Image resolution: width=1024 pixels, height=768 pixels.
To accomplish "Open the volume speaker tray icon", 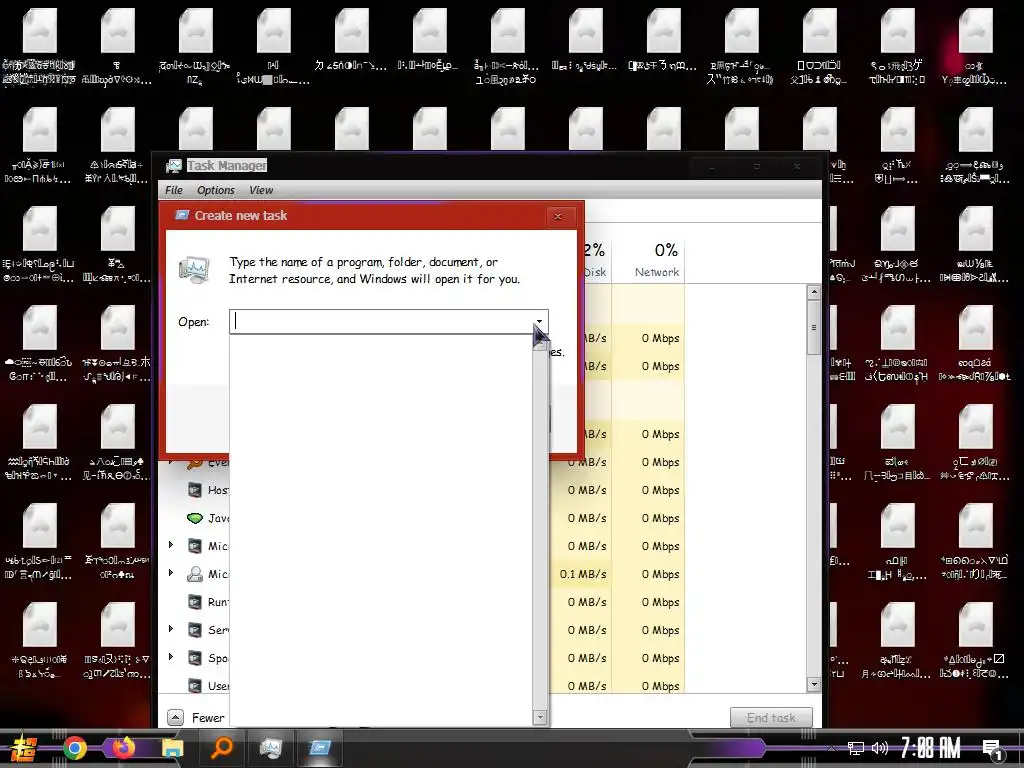I will 879,749.
